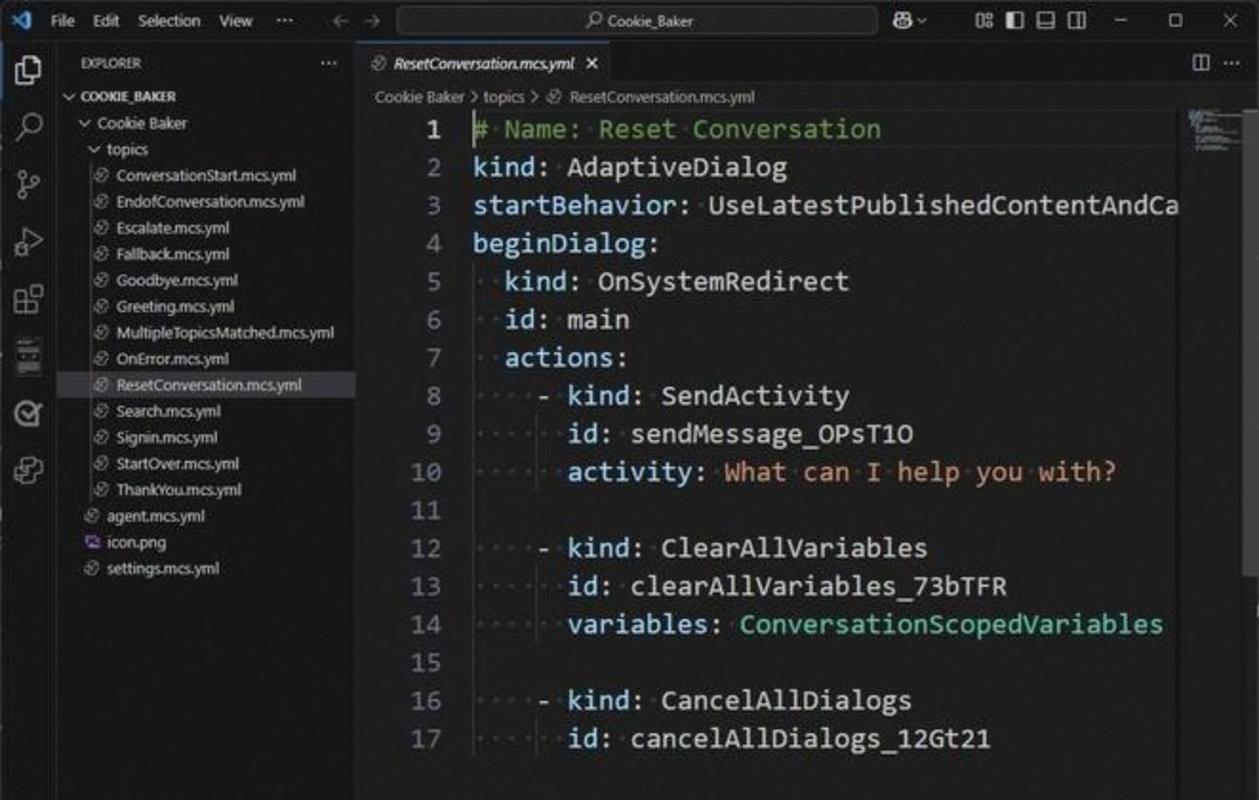
Task: Close the ResetConversation.mcs.yml tab
Action: click(592, 63)
